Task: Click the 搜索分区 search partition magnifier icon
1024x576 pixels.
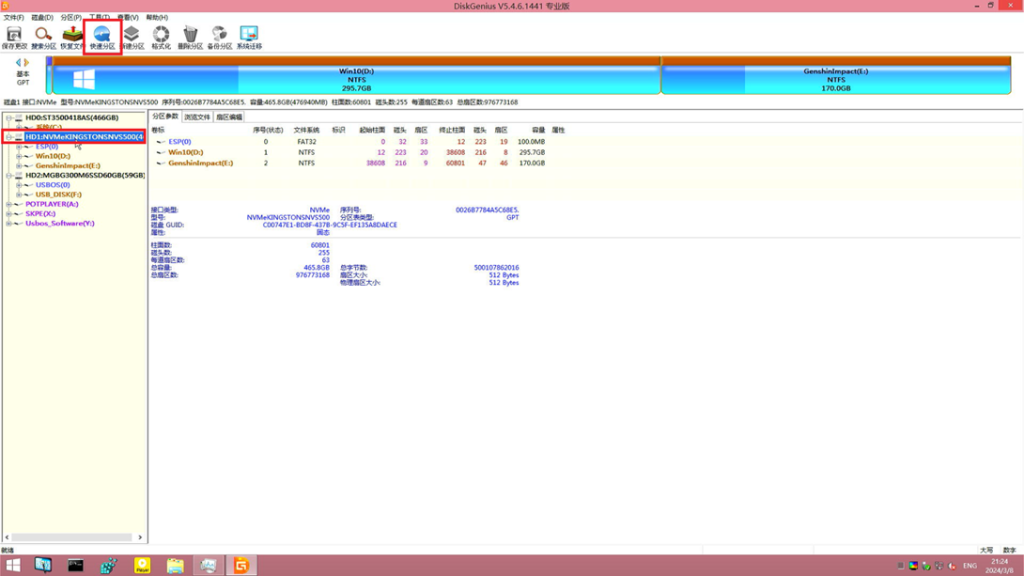Action: (44, 38)
